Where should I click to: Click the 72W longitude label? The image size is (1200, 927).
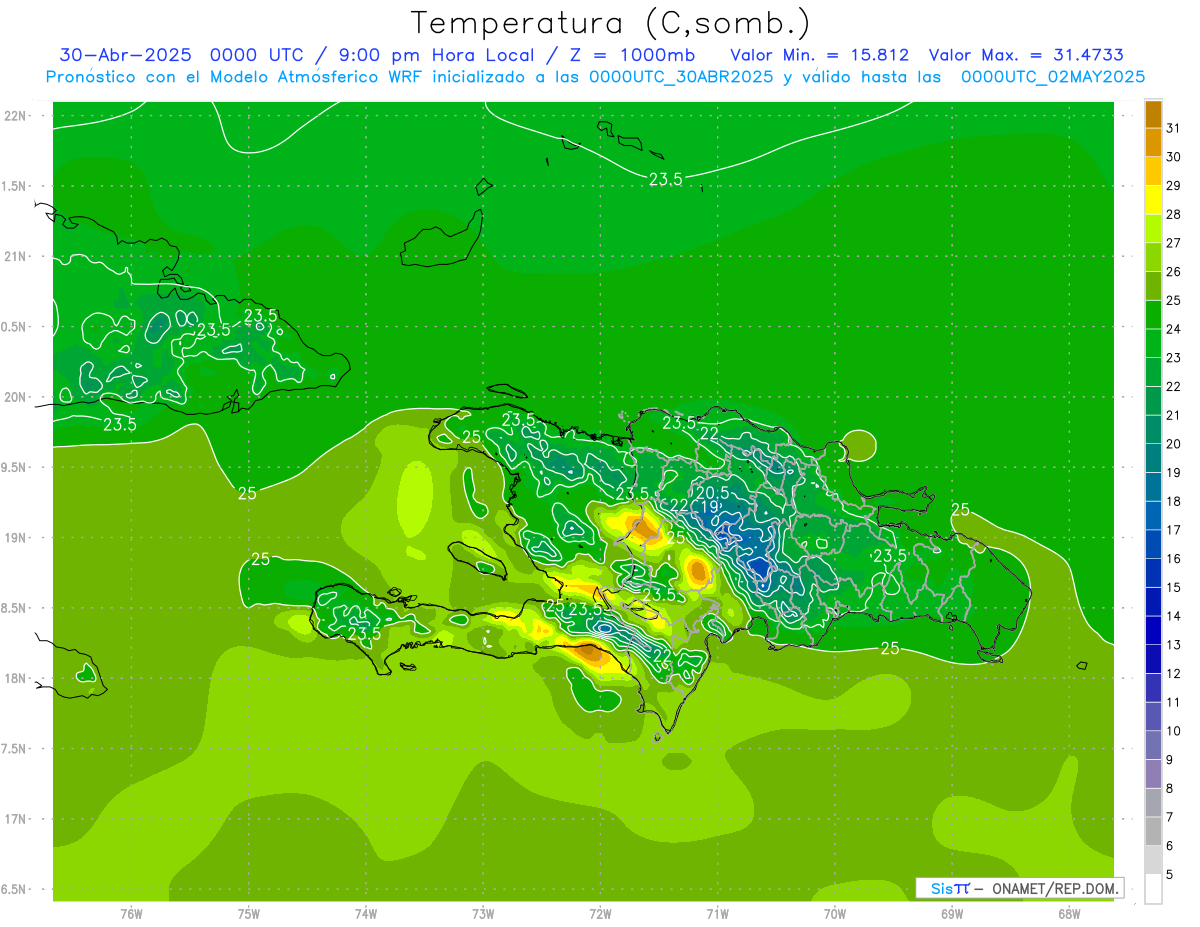[600, 914]
